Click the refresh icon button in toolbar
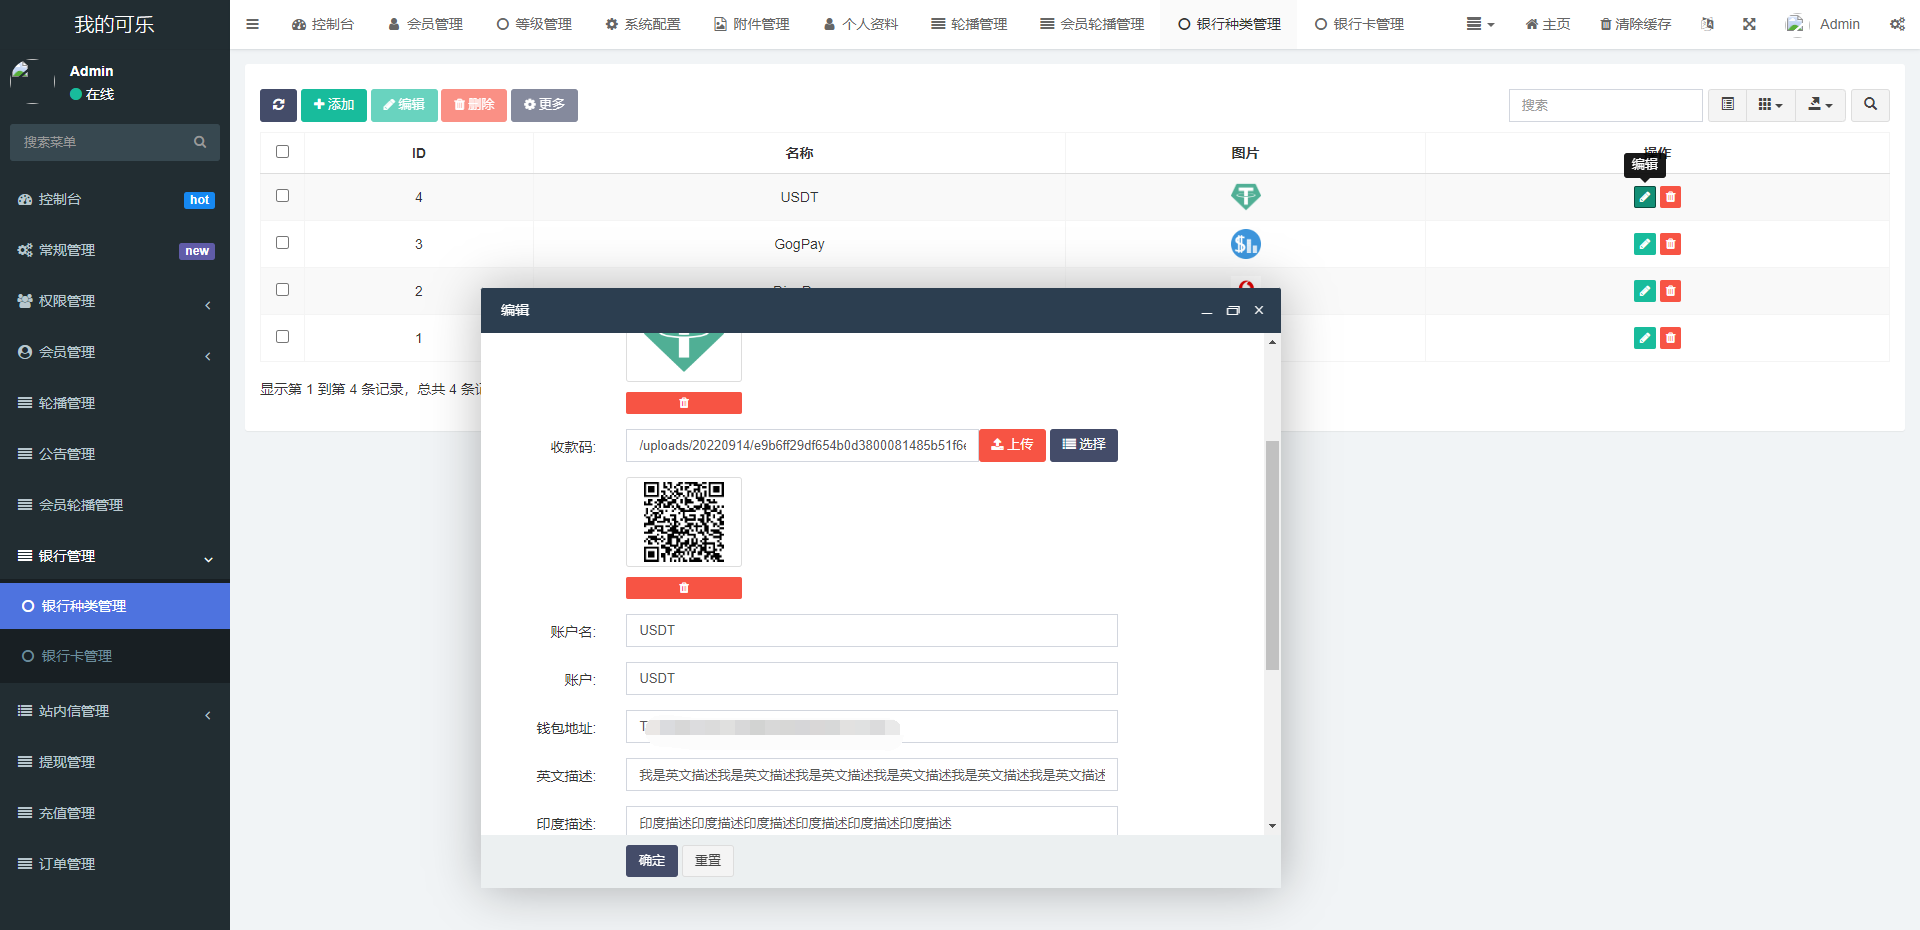Image resolution: width=1920 pixels, height=930 pixels. (278, 105)
